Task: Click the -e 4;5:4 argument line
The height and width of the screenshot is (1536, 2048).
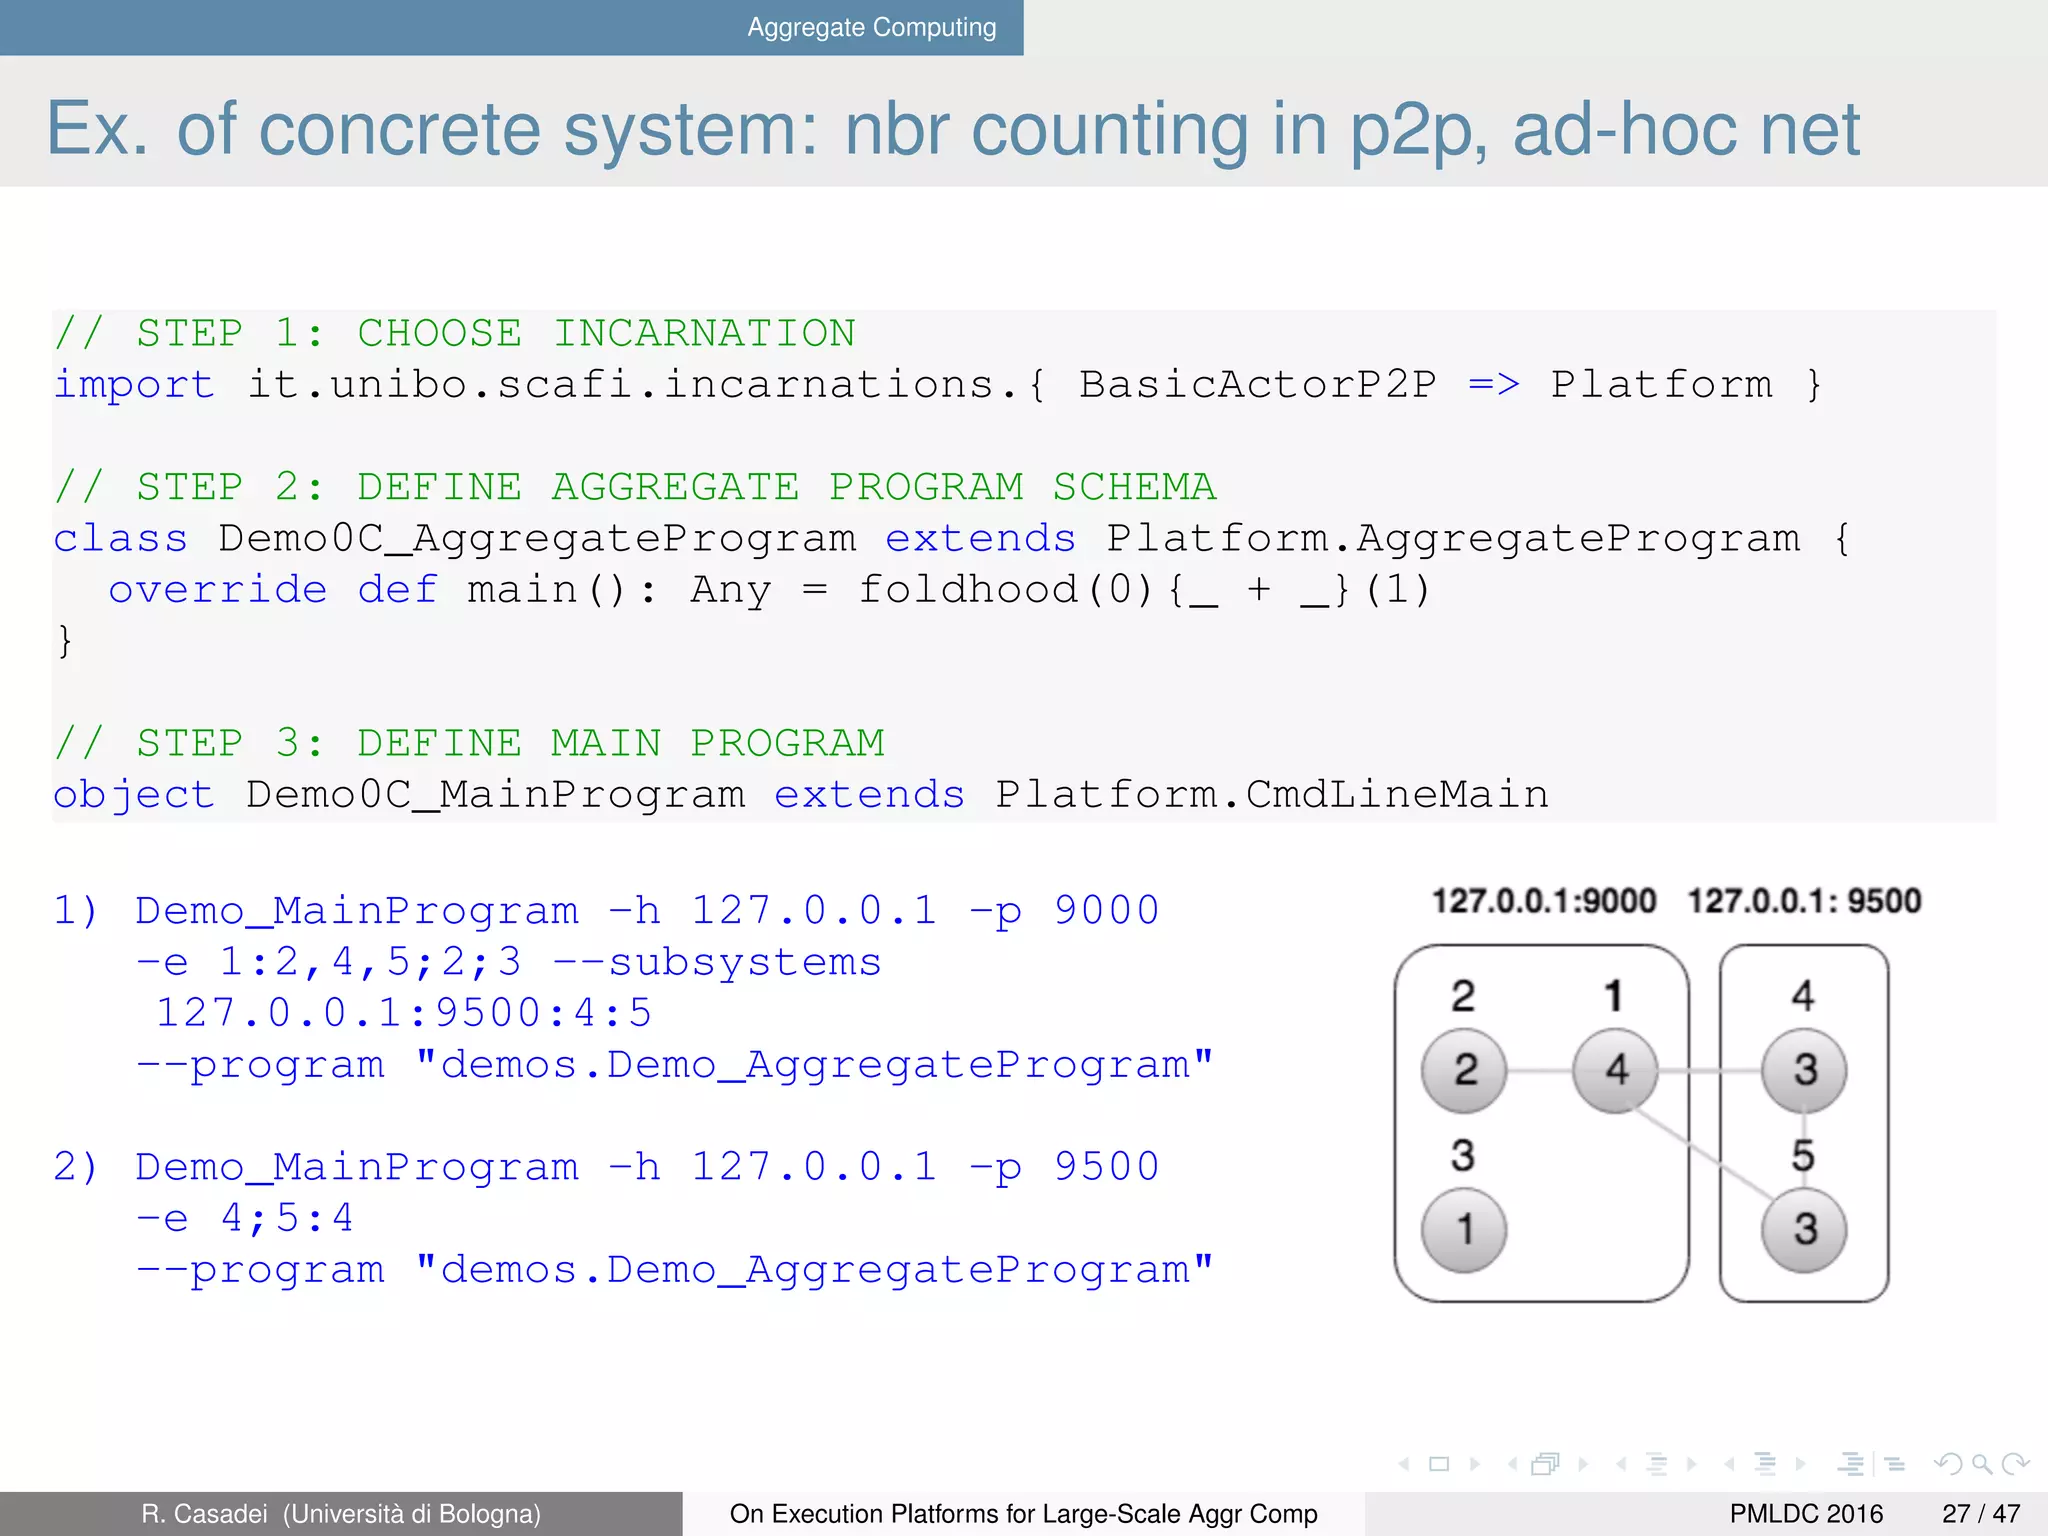Action: click(x=245, y=1218)
